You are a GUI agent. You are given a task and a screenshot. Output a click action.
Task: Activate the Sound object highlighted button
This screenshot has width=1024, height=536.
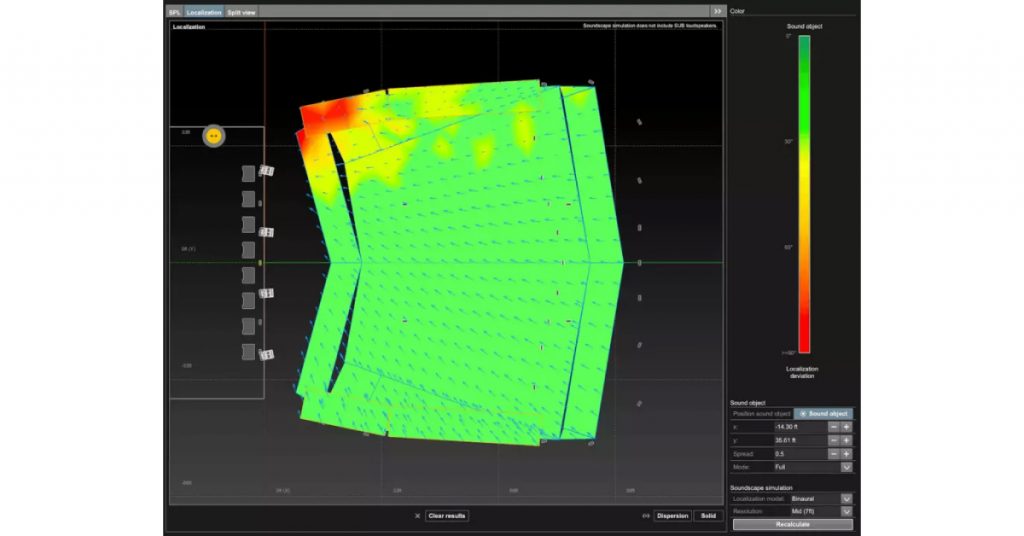tap(824, 414)
